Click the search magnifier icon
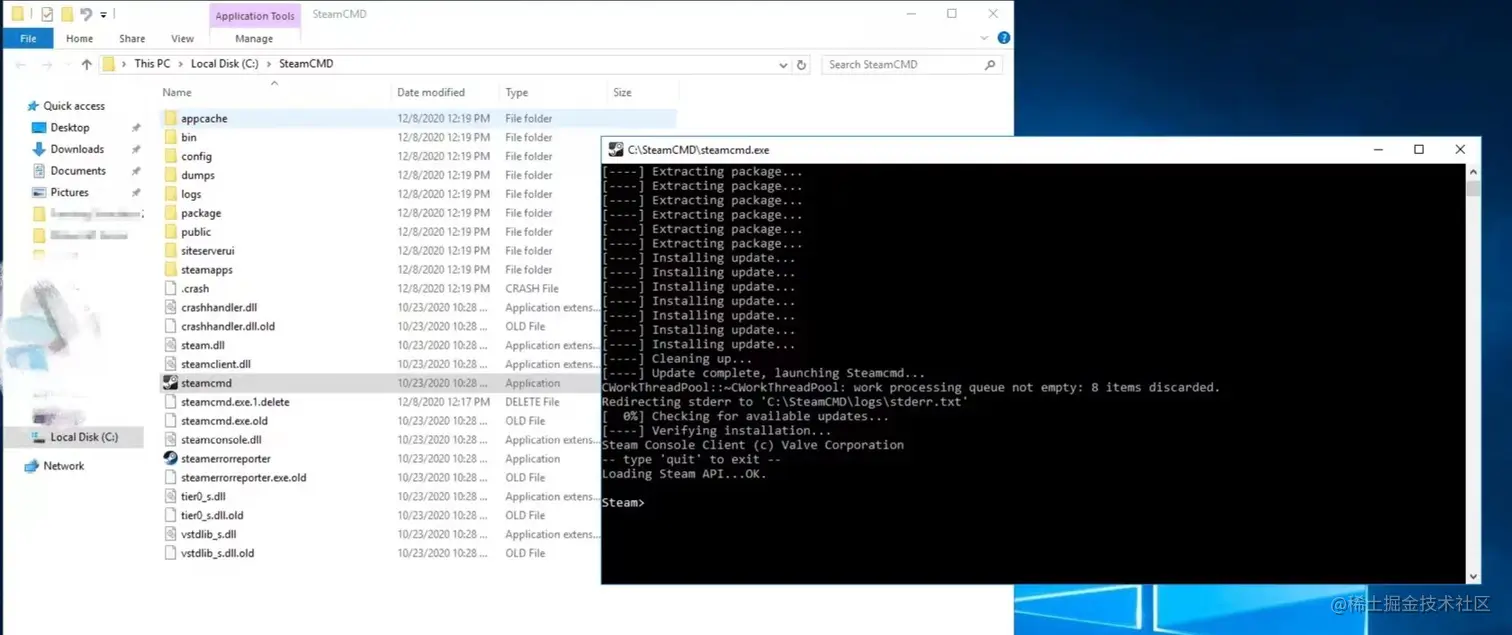The width and height of the screenshot is (1512, 635). (990, 64)
